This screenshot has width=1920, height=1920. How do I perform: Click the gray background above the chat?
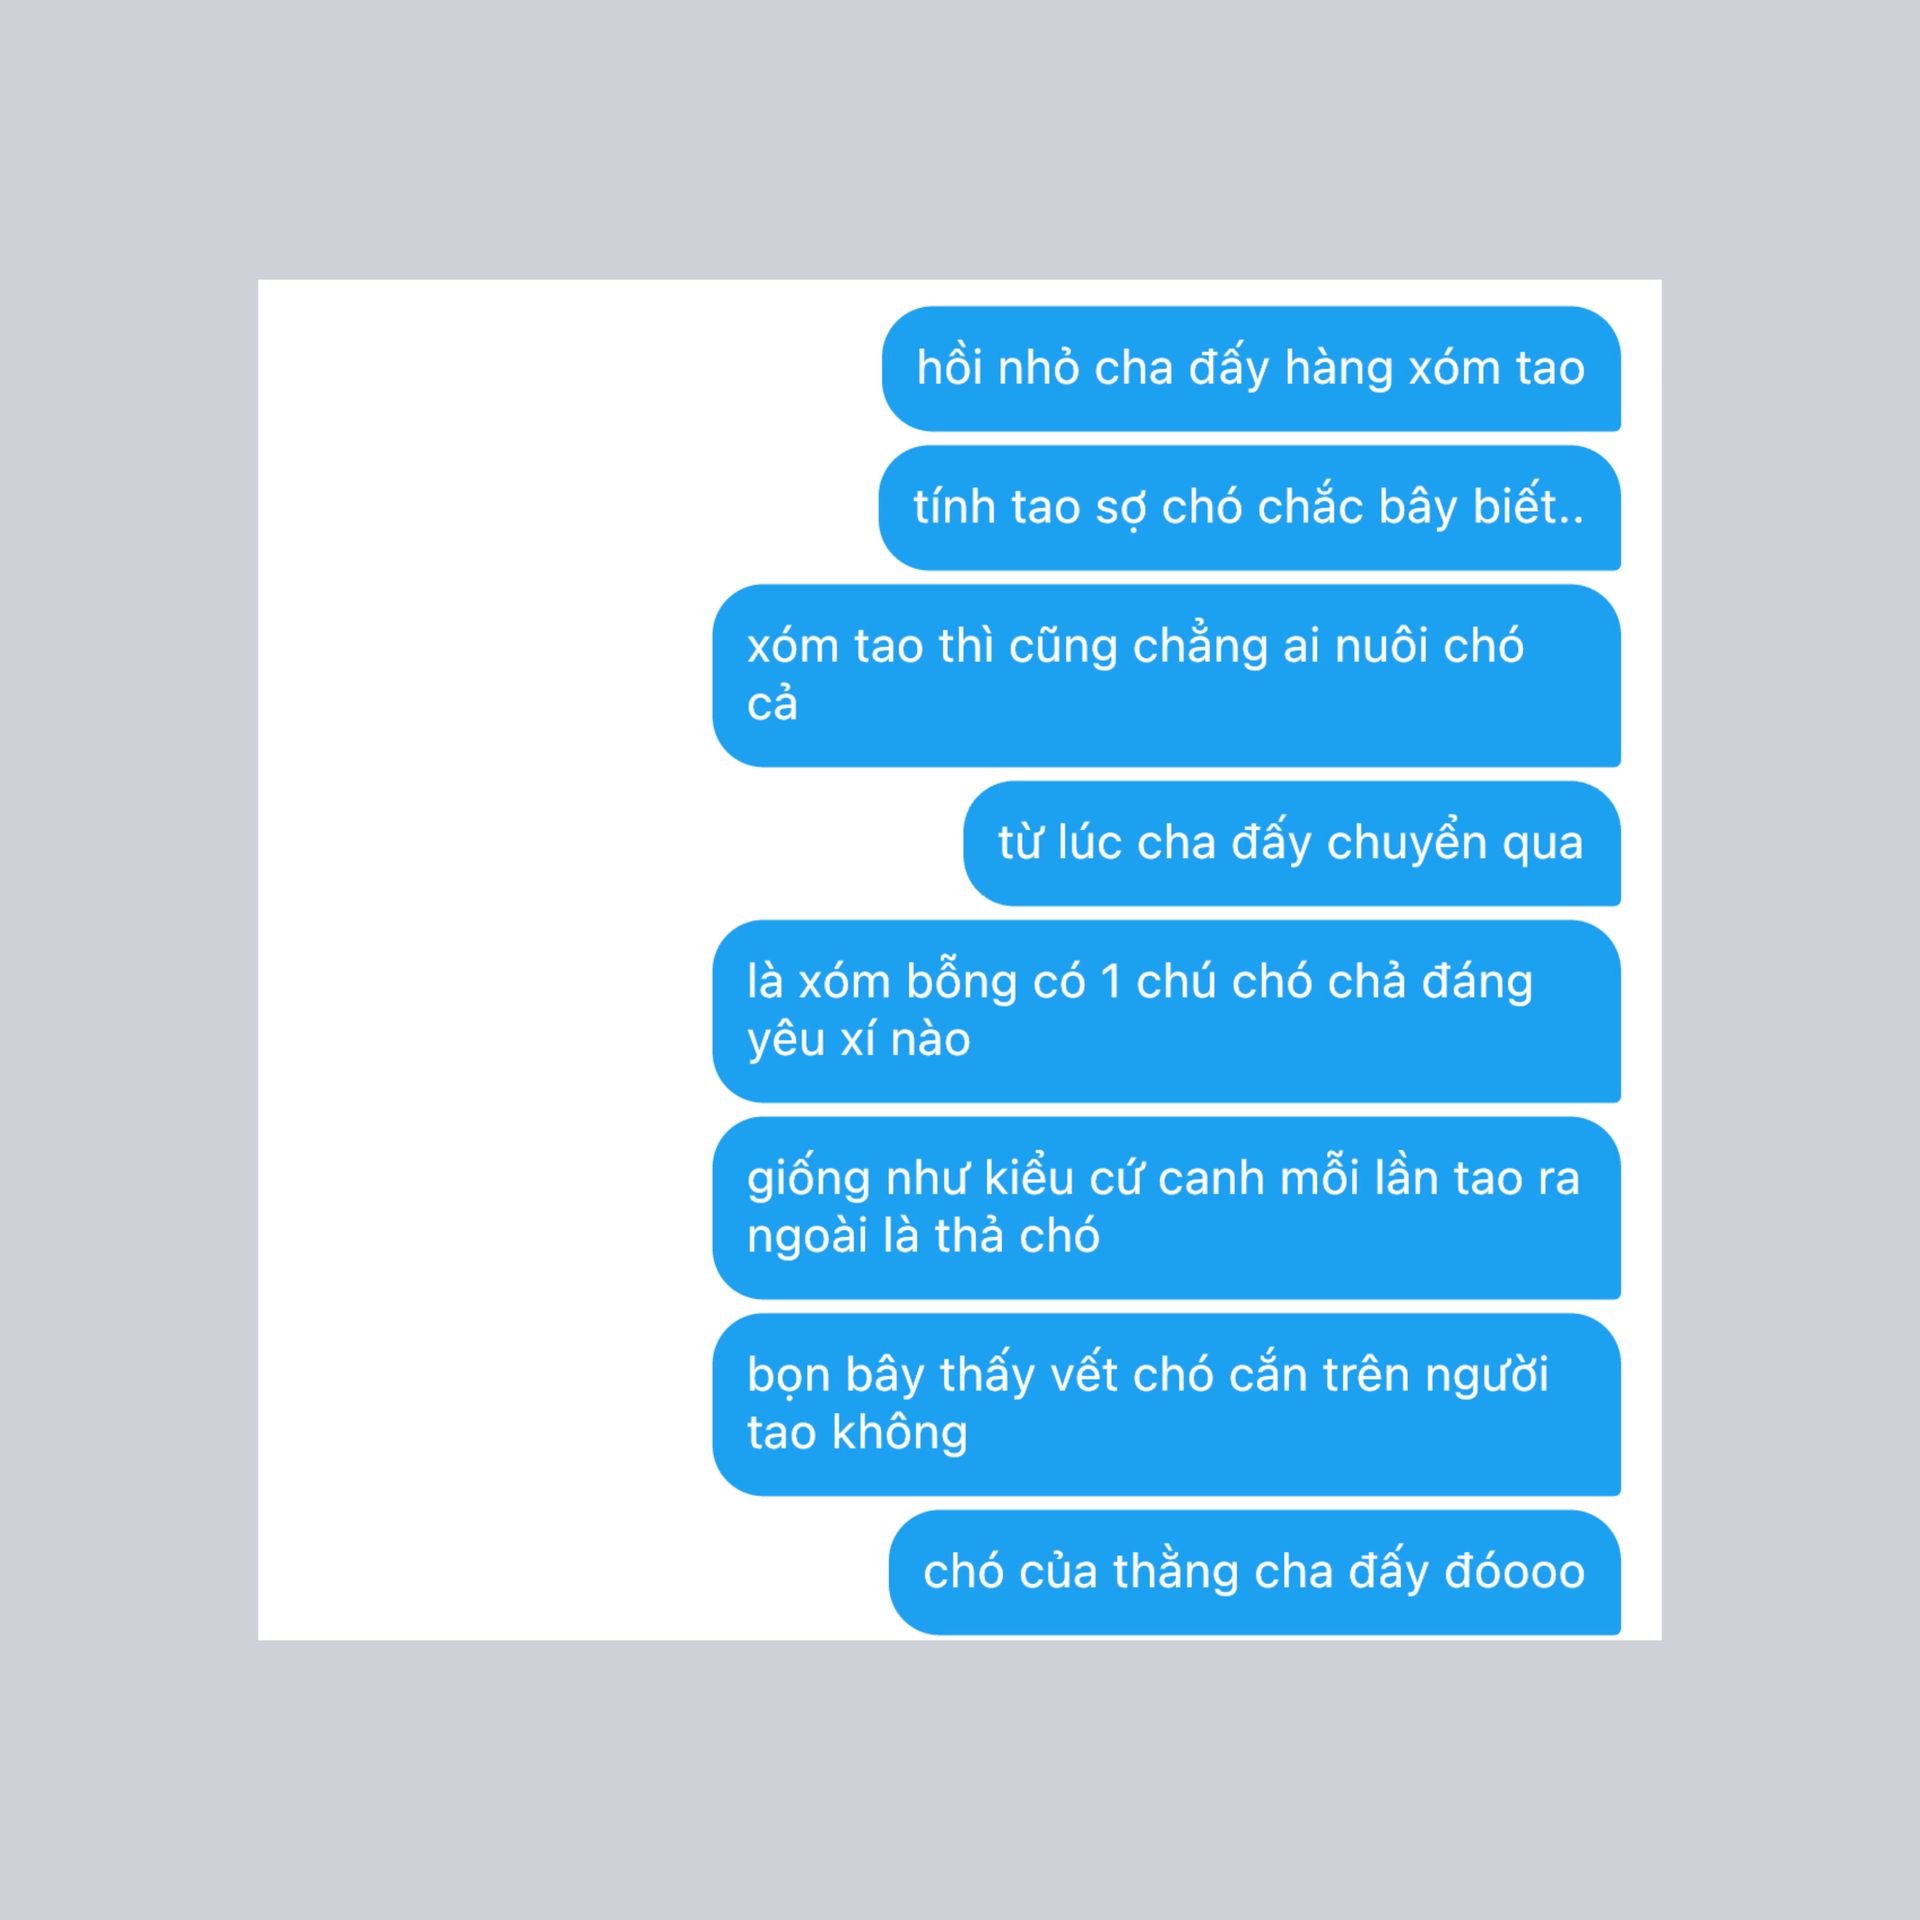pos(960,140)
